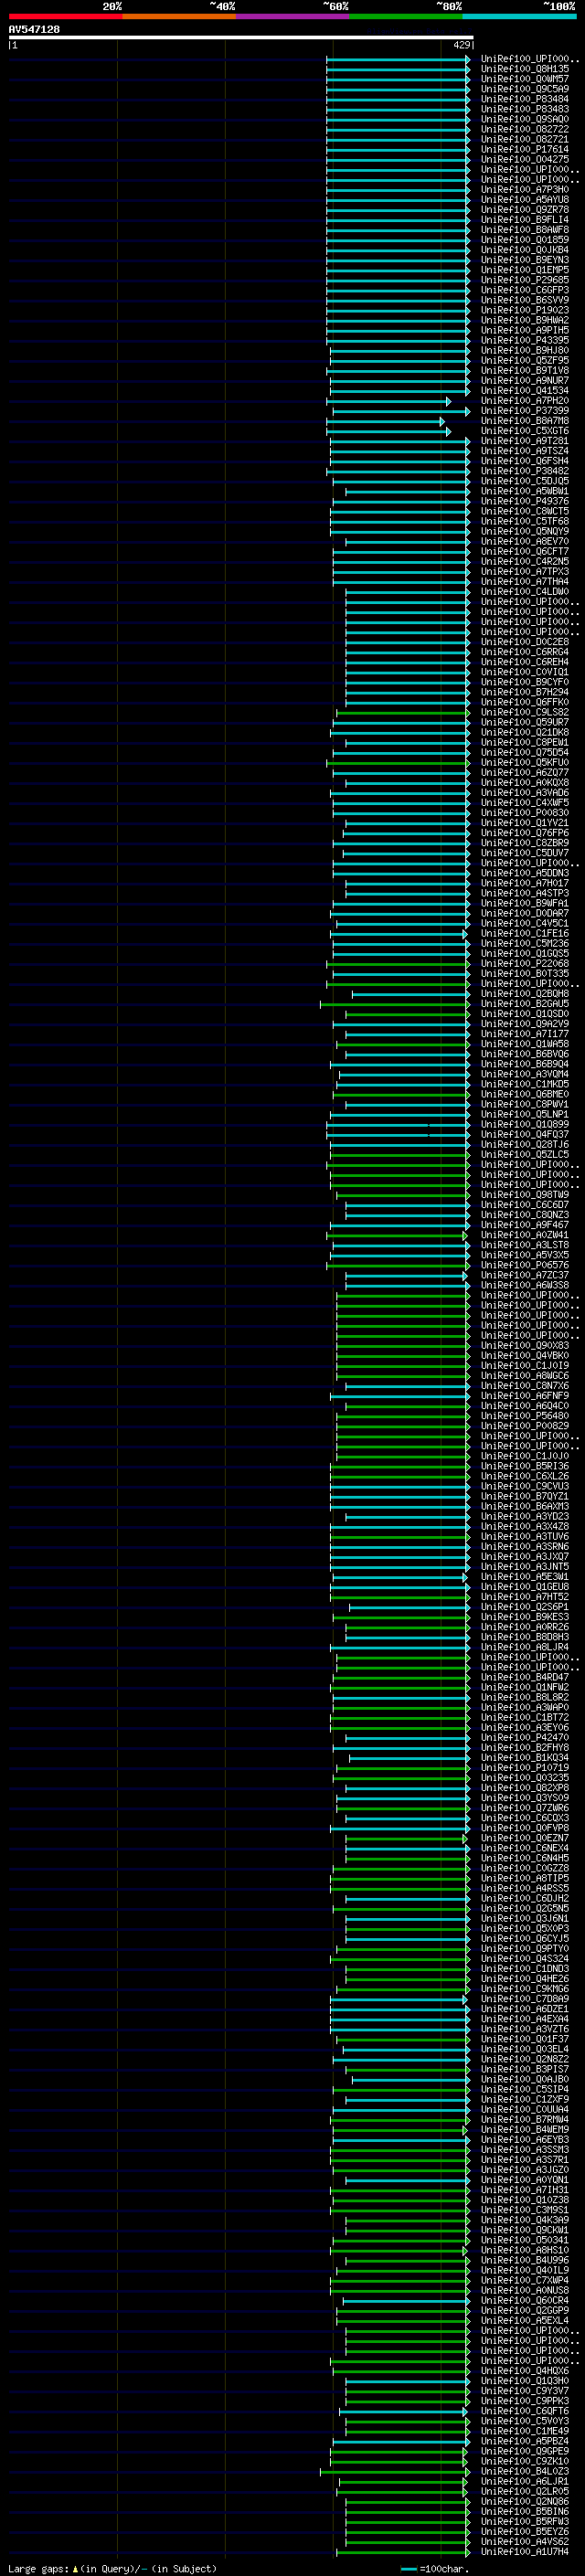
Task: Open hit UniRef100_A7P3H0
Action: pos(525,190)
